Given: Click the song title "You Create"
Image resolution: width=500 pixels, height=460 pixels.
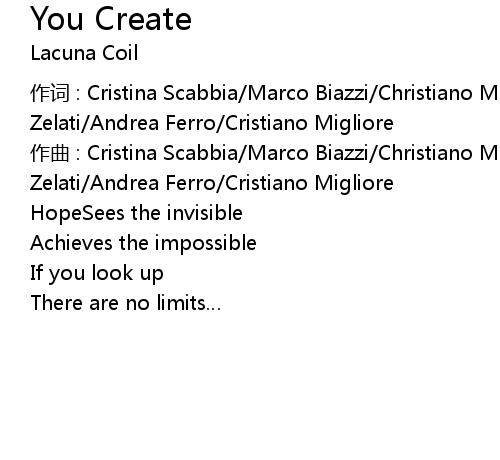Looking at the screenshot, I should tap(111, 19).
